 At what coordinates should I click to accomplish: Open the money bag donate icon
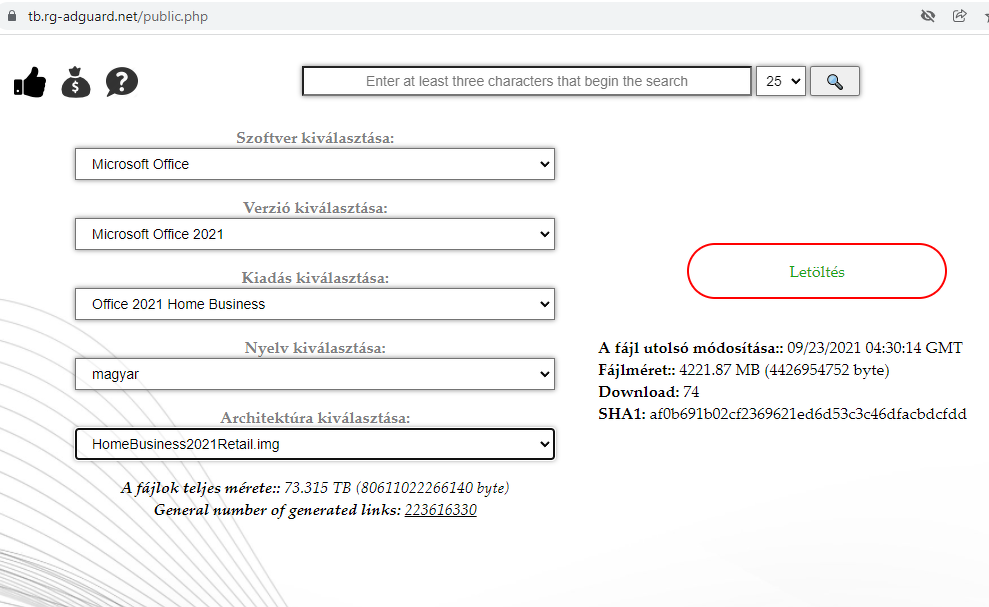pos(76,82)
